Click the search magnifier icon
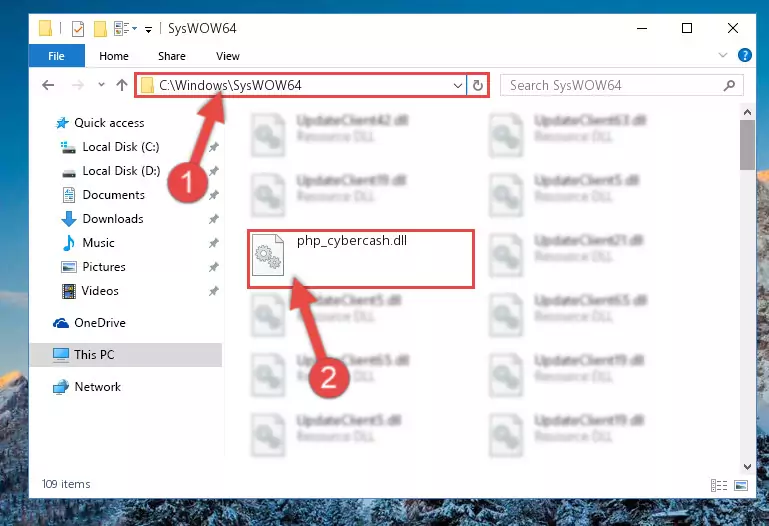Screen dimensions: 769x526 point(729,86)
